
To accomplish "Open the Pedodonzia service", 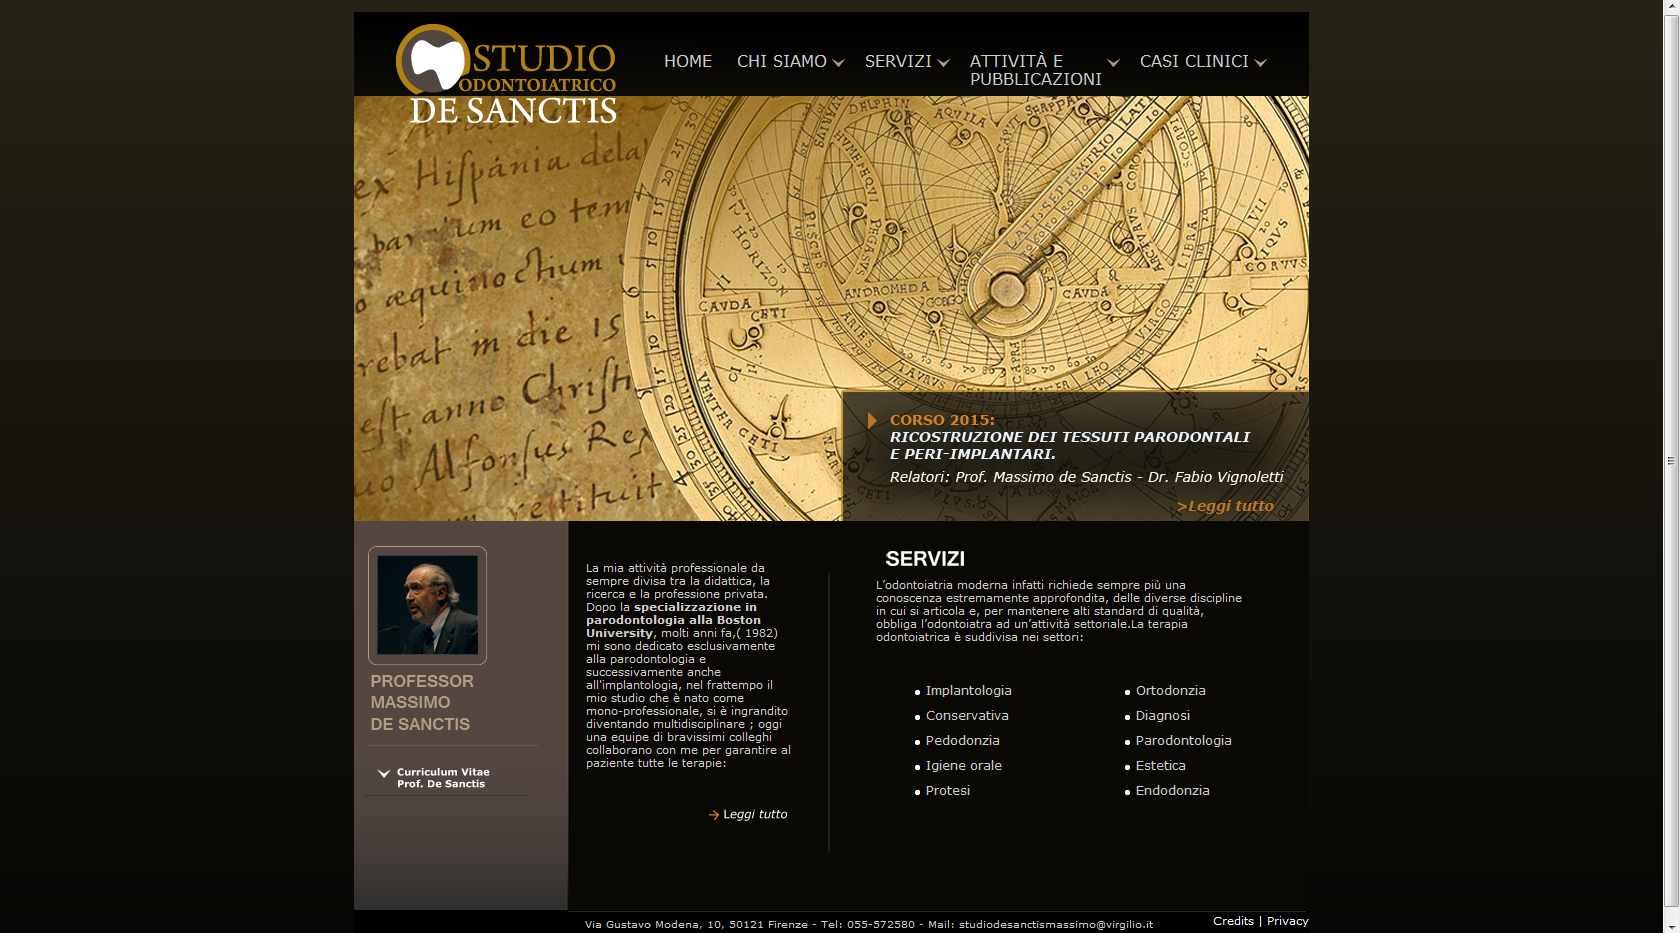I will coord(962,741).
